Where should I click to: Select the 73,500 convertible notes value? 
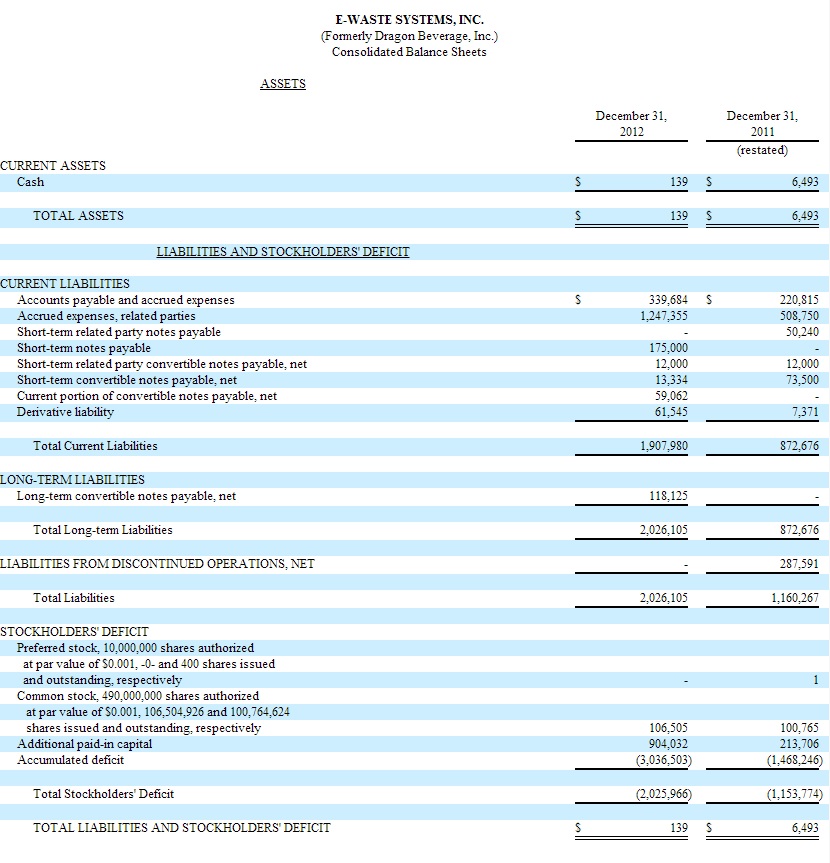pos(802,380)
